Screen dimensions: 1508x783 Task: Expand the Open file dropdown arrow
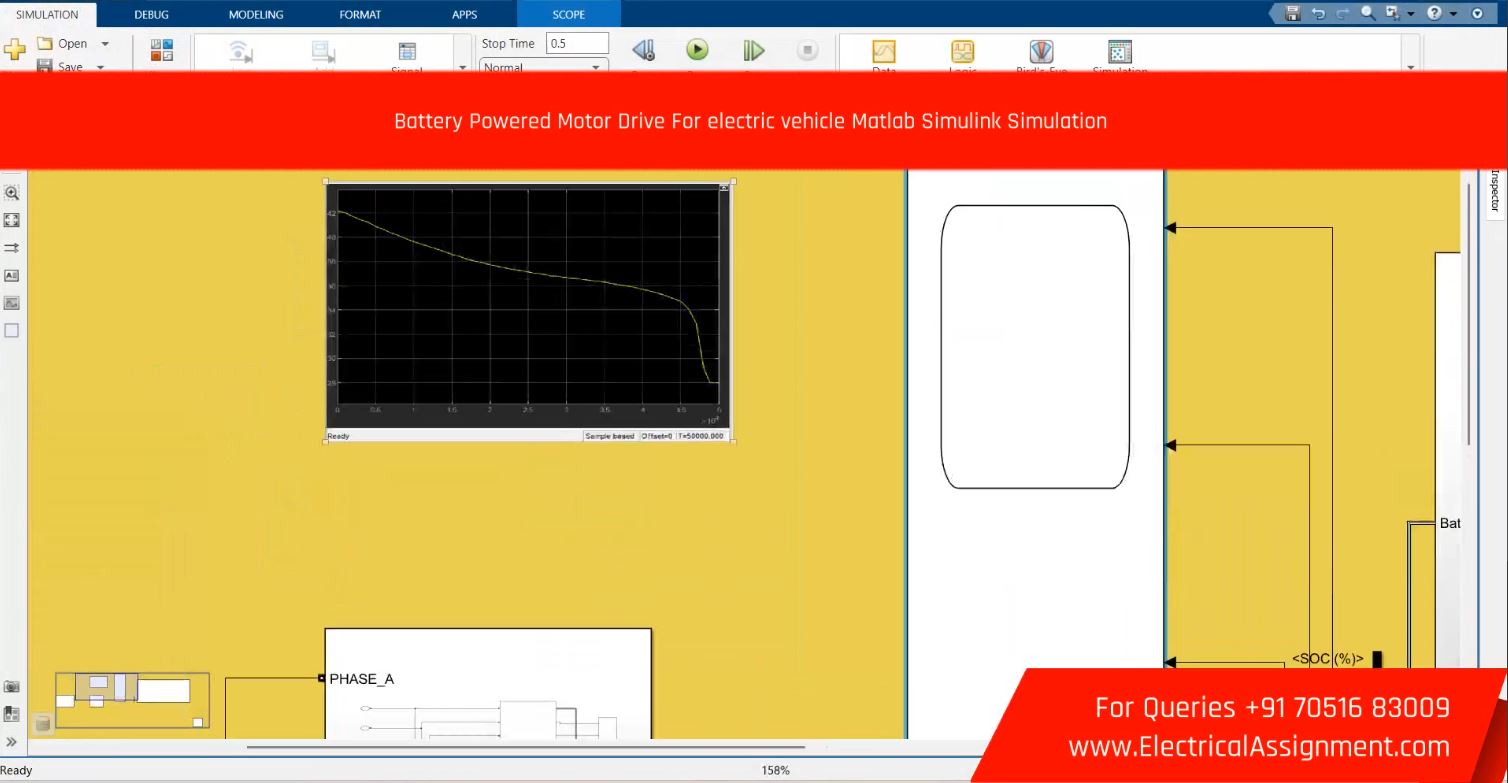point(105,44)
